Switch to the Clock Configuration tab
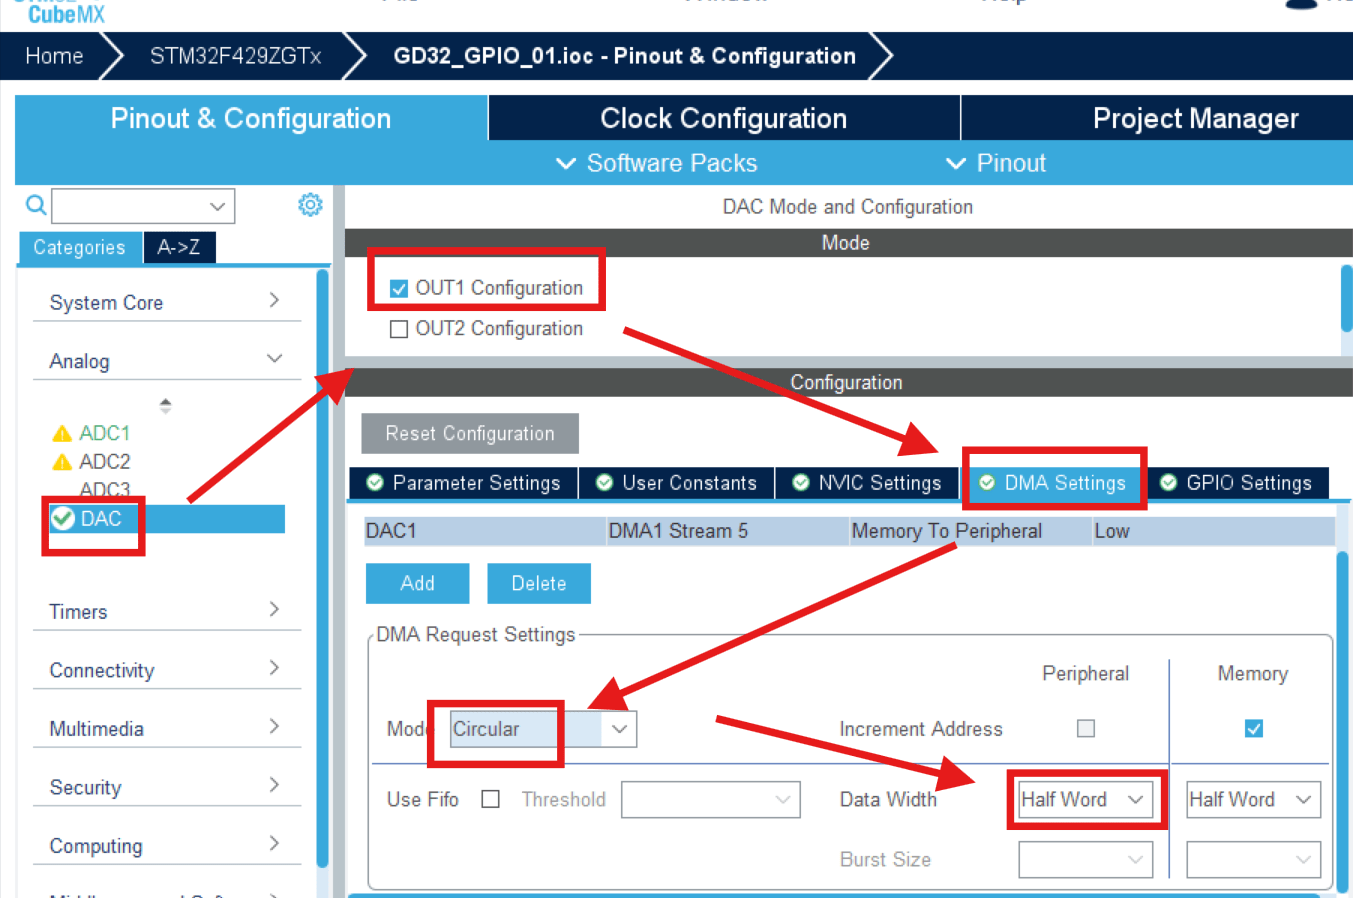The height and width of the screenshot is (898, 1353). 724,118
